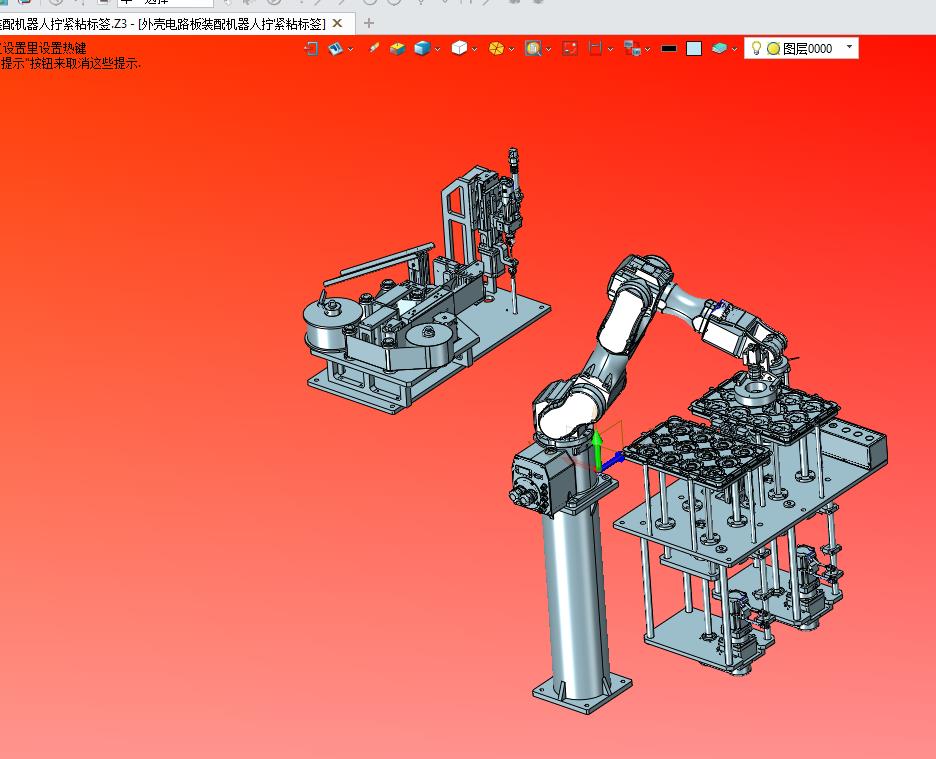Select the robot pedestal square foot plate
This screenshot has width=936, height=759.
(x=582, y=693)
